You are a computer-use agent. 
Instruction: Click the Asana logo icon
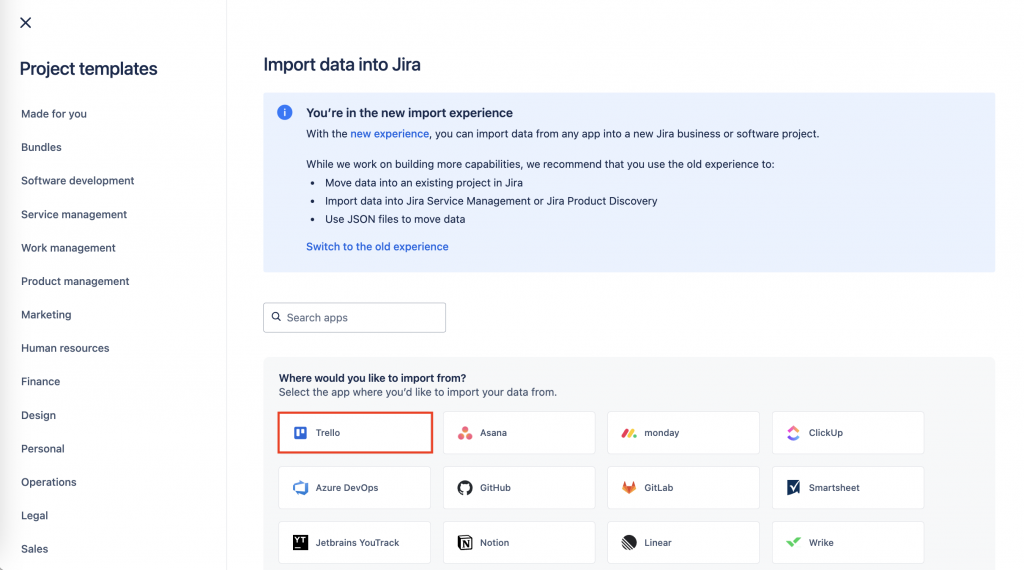(465, 433)
